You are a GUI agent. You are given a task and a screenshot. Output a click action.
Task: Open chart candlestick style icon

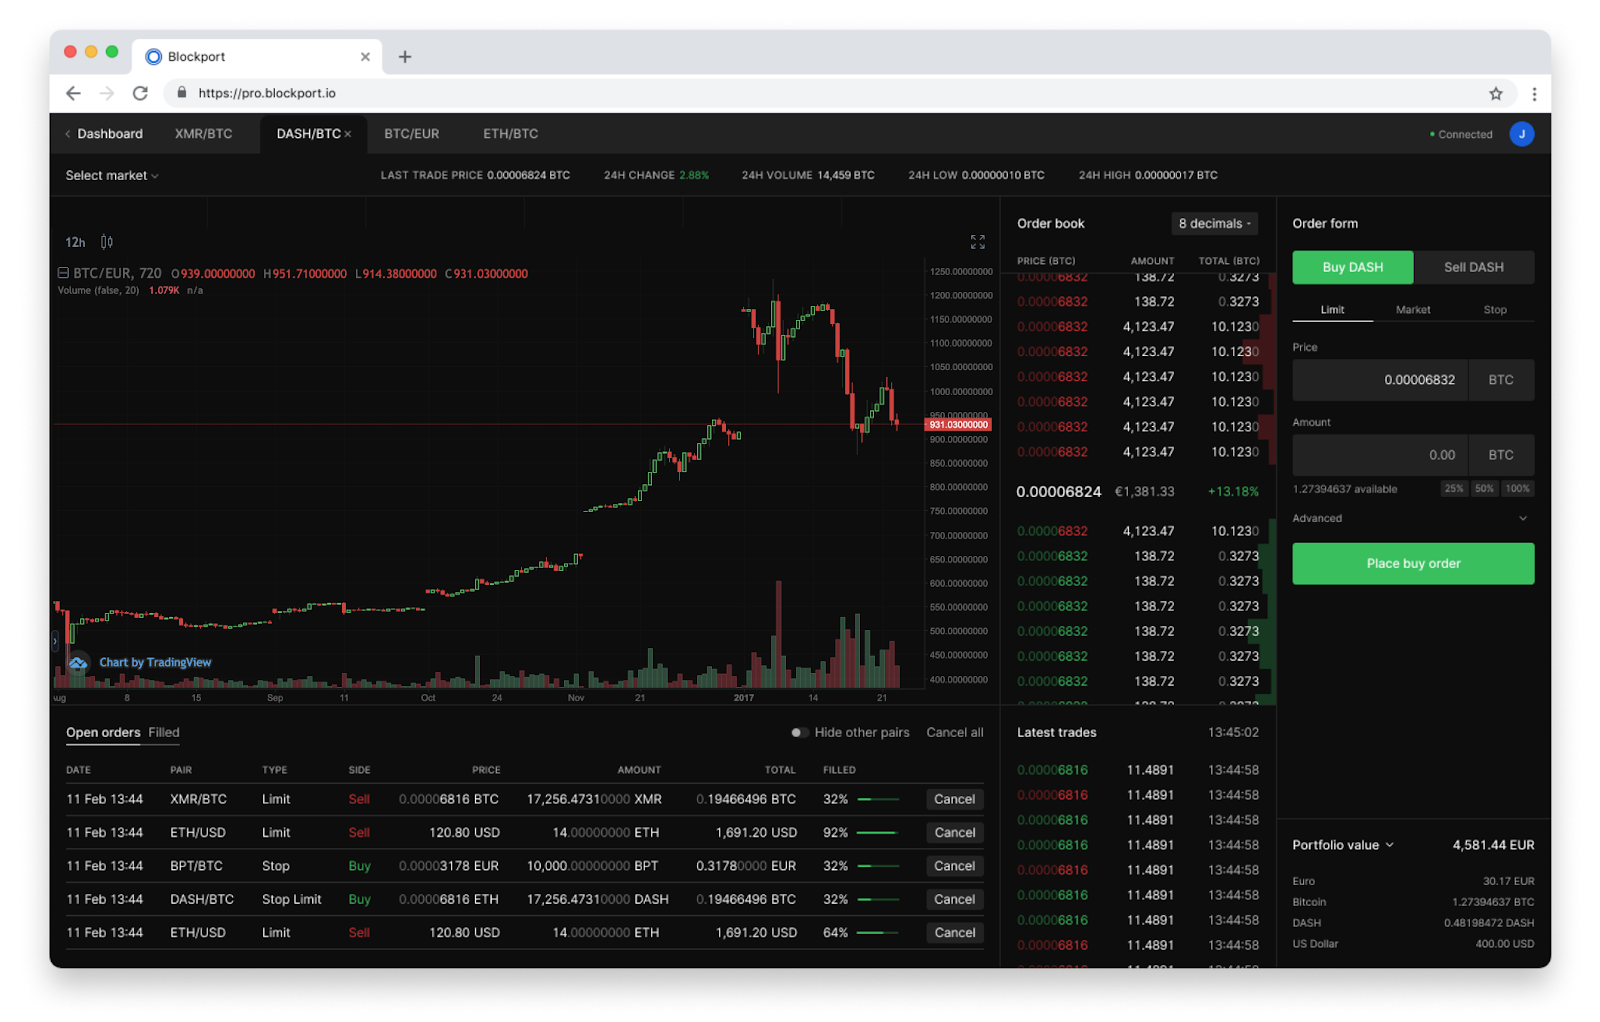[x=107, y=242]
